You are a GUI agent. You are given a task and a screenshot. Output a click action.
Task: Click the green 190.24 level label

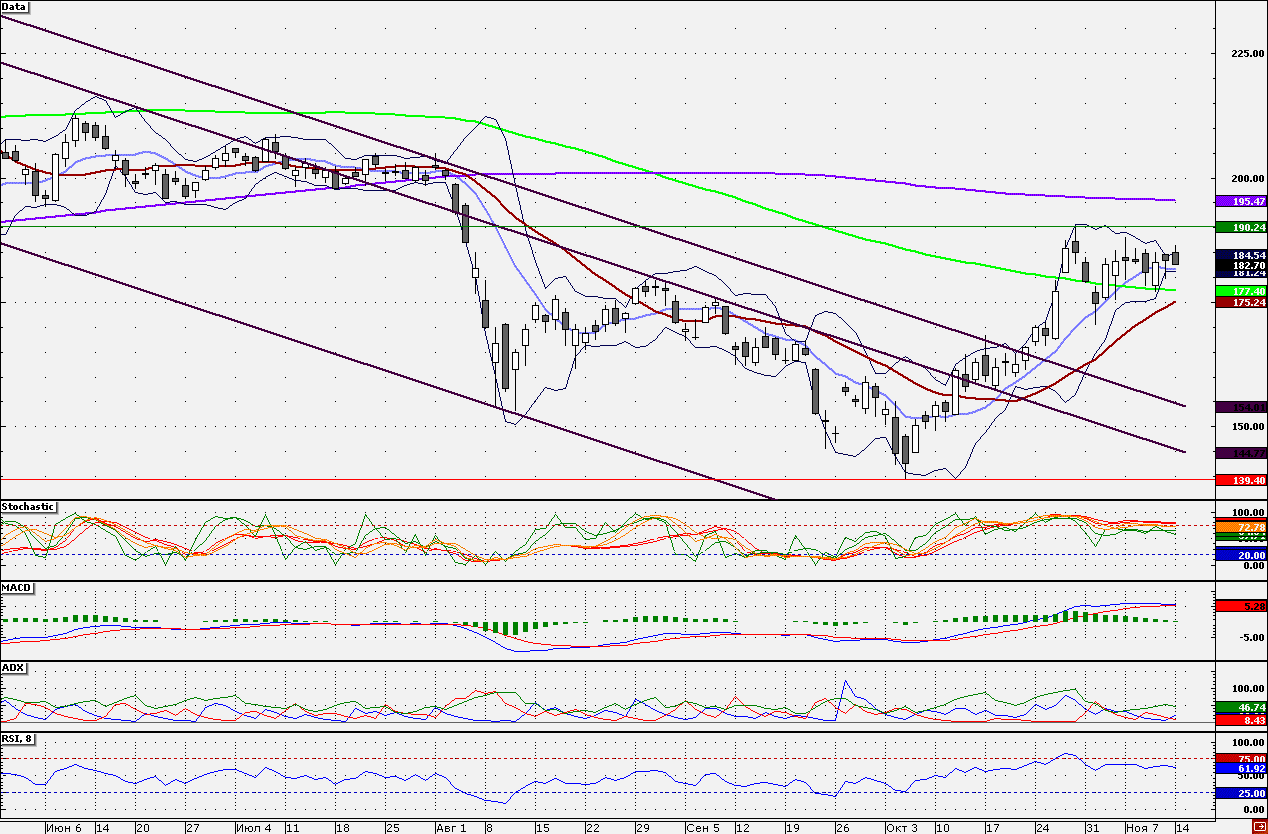(1241, 227)
